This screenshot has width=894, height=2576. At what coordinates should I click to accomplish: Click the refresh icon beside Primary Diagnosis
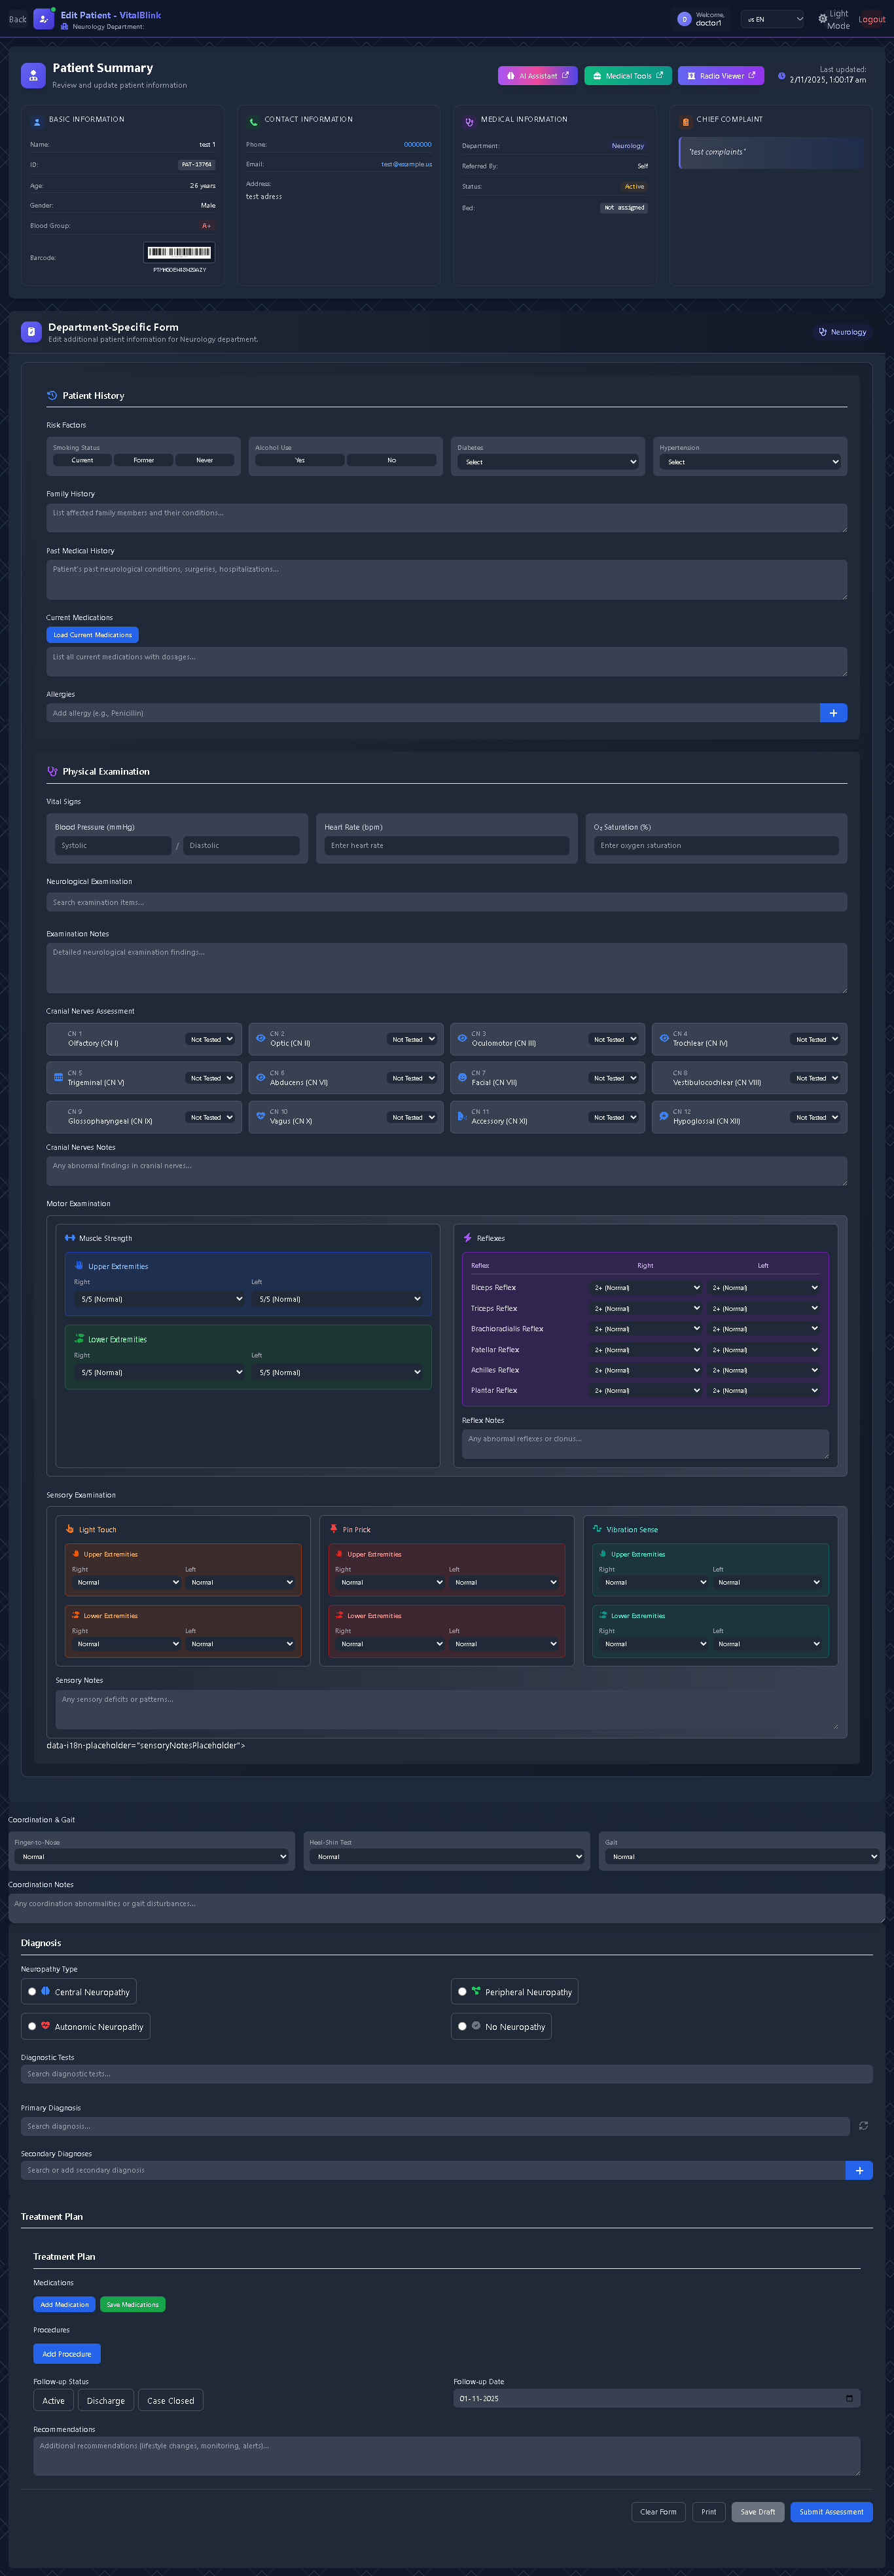[862, 2125]
